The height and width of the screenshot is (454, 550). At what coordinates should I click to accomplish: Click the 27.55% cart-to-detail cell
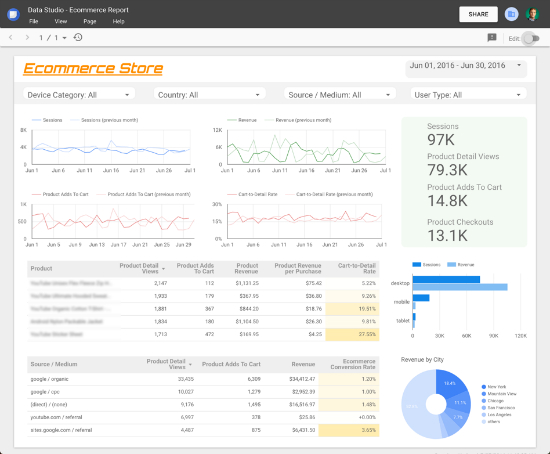pos(352,334)
